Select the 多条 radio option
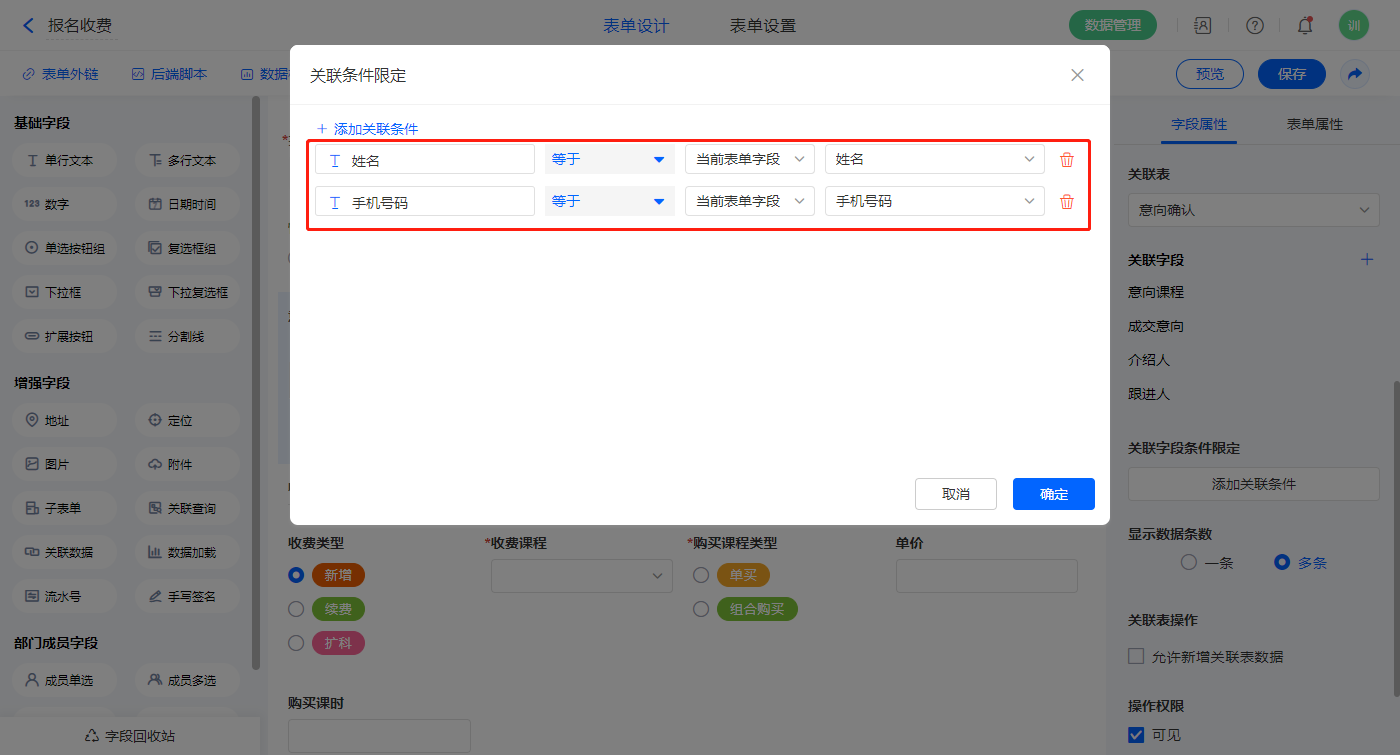 (x=1282, y=562)
